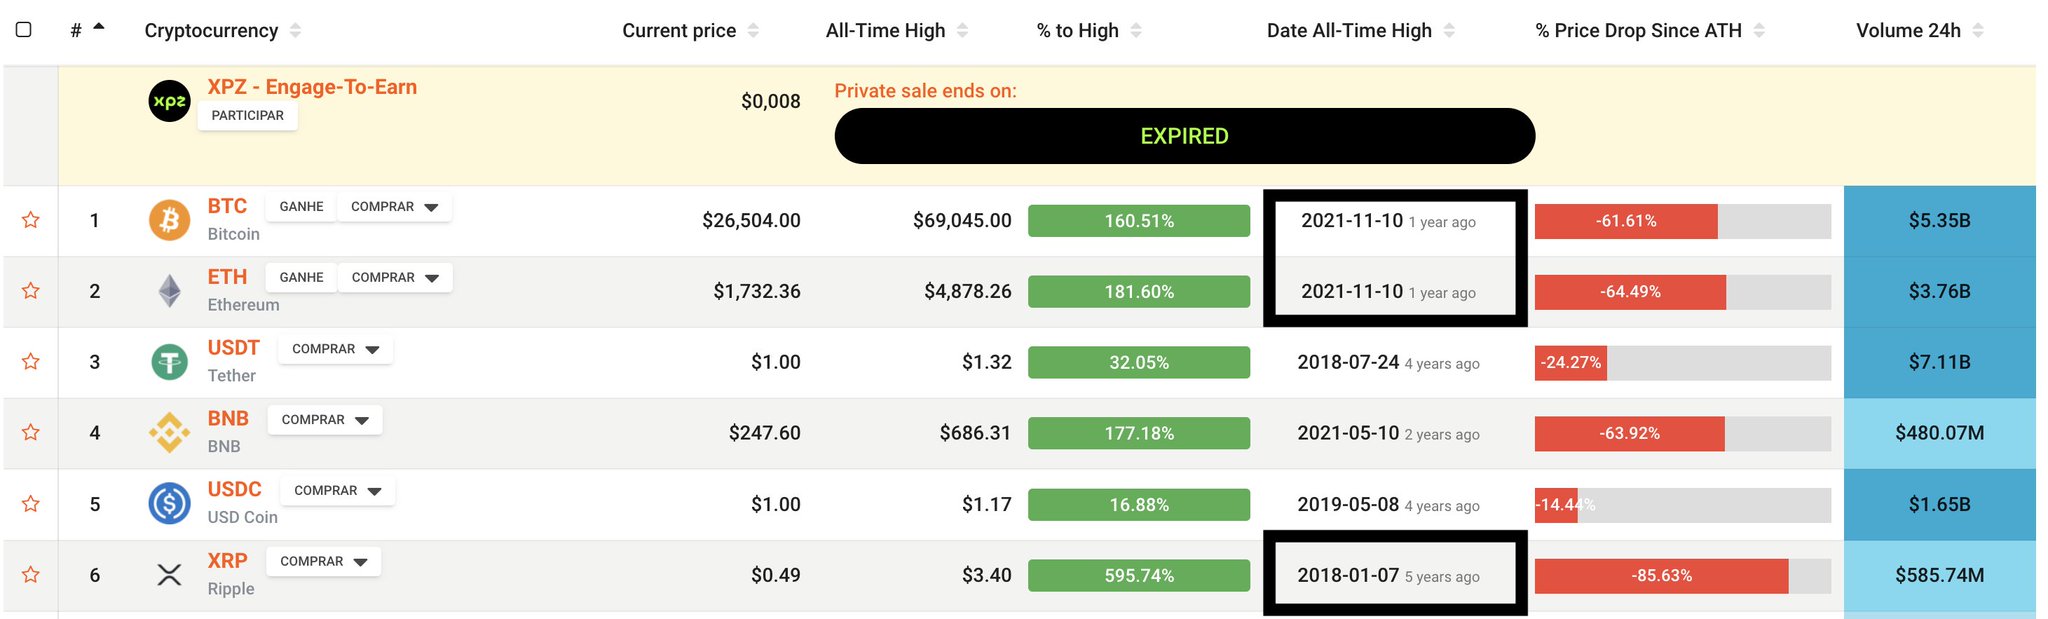Viewport: 2048px width, 619px height.
Task: Sort by rank number column arrow
Action: [x=99, y=28]
